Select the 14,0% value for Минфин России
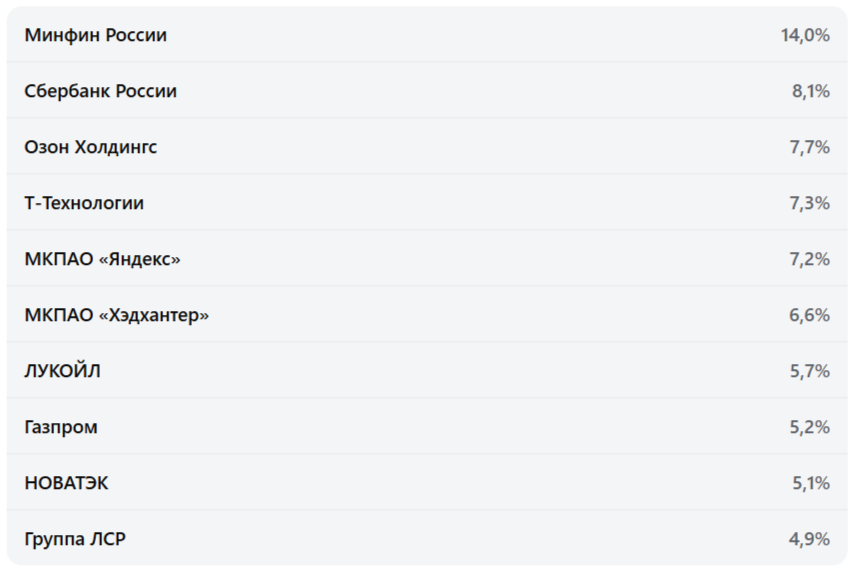Viewport: 853px width, 570px height. [x=805, y=35]
